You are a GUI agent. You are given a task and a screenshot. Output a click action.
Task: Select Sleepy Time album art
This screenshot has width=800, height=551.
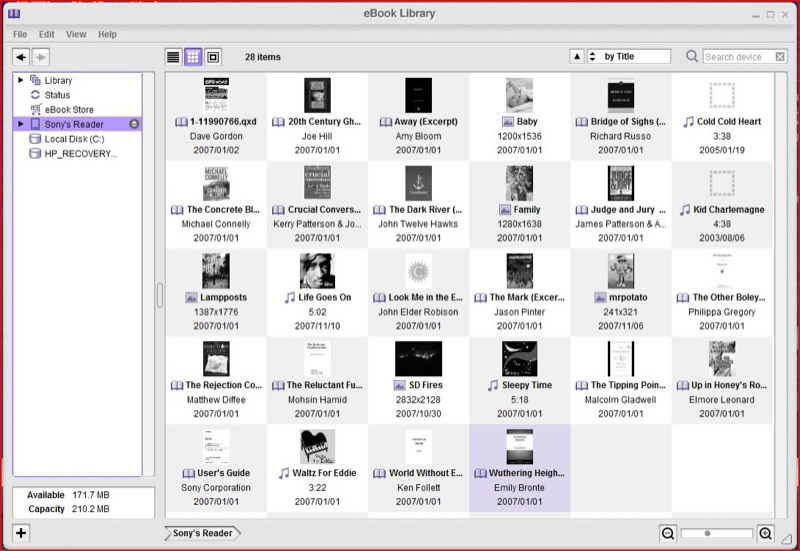coord(519,359)
